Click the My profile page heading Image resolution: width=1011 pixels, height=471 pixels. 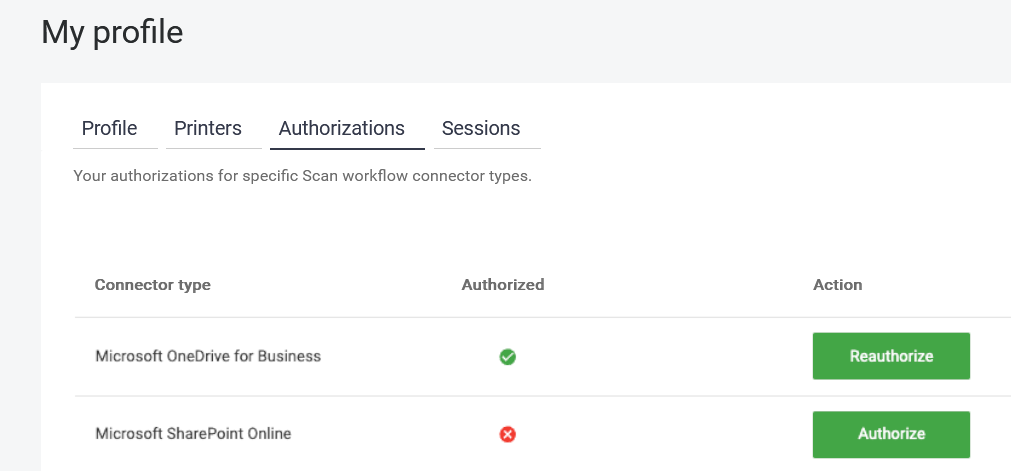[x=112, y=32]
